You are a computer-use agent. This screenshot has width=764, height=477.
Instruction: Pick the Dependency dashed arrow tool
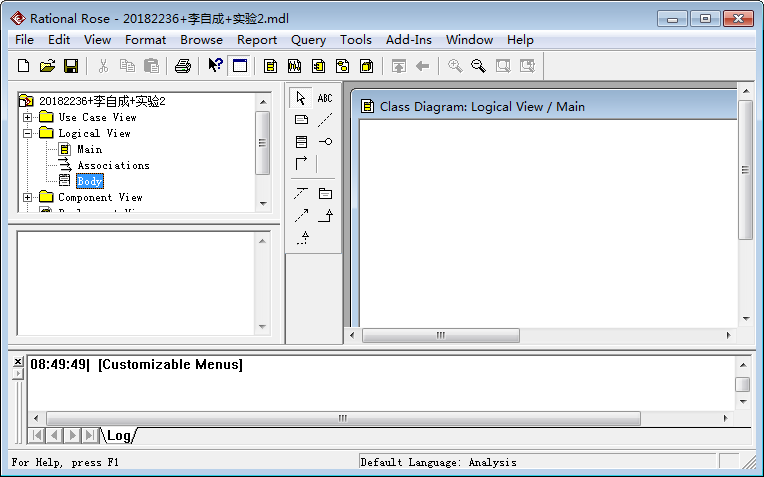(301, 215)
